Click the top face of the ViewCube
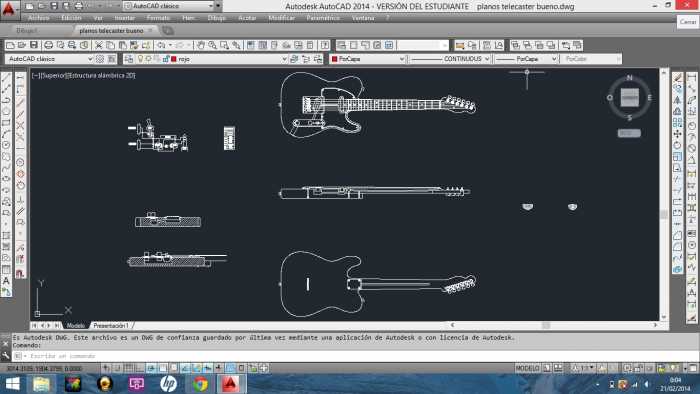Viewport: 700px width, 394px height. [x=629, y=98]
